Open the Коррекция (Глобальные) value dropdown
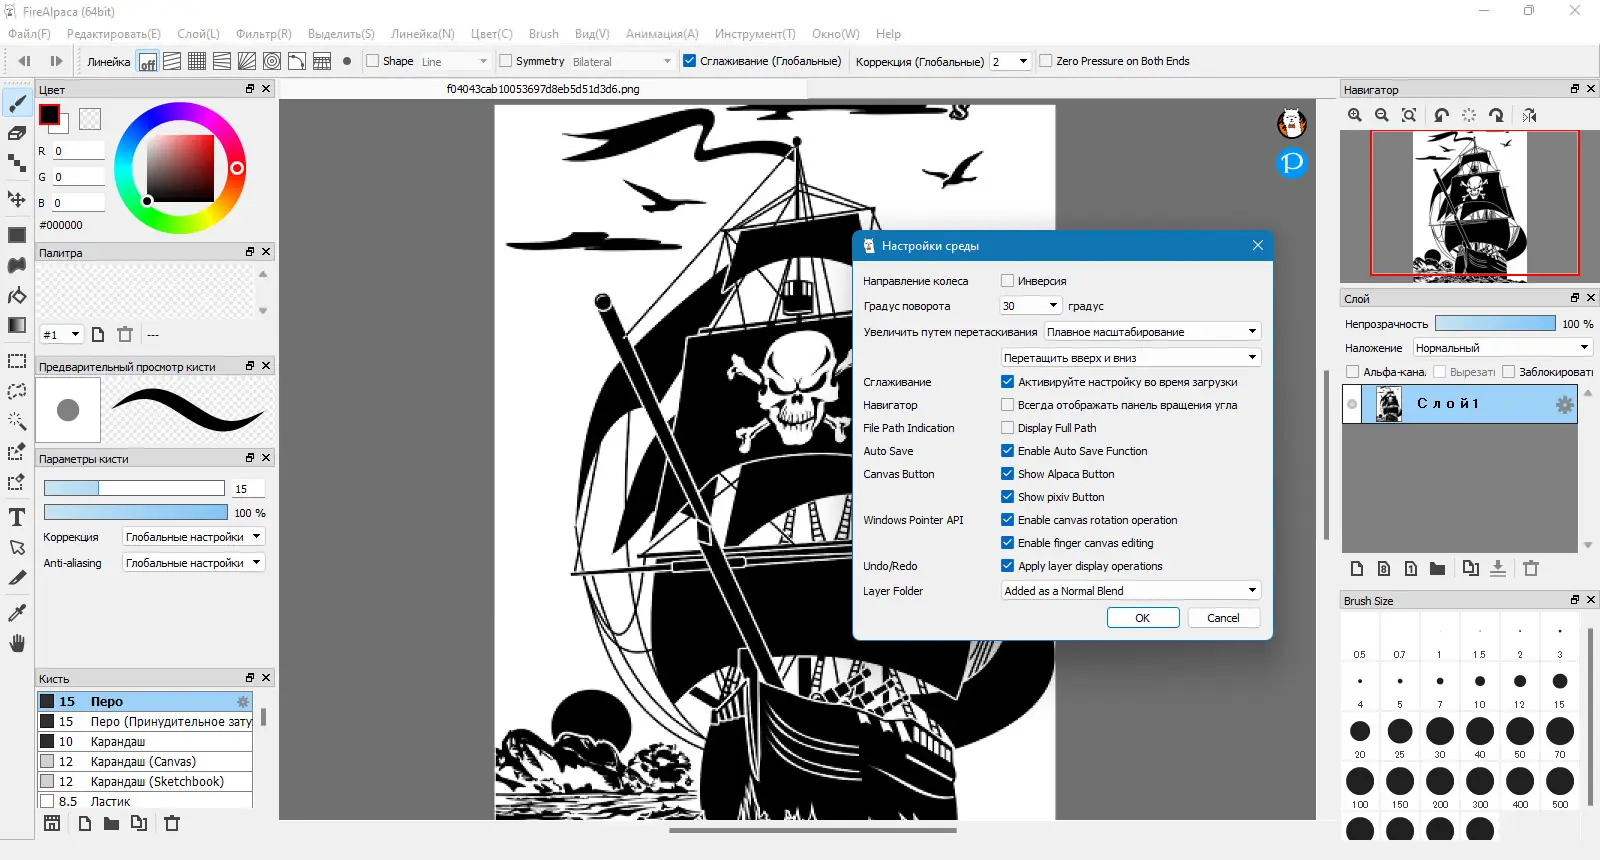The width and height of the screenshot is (1600, 860). pyautogui.click(x=1010, y=61)
